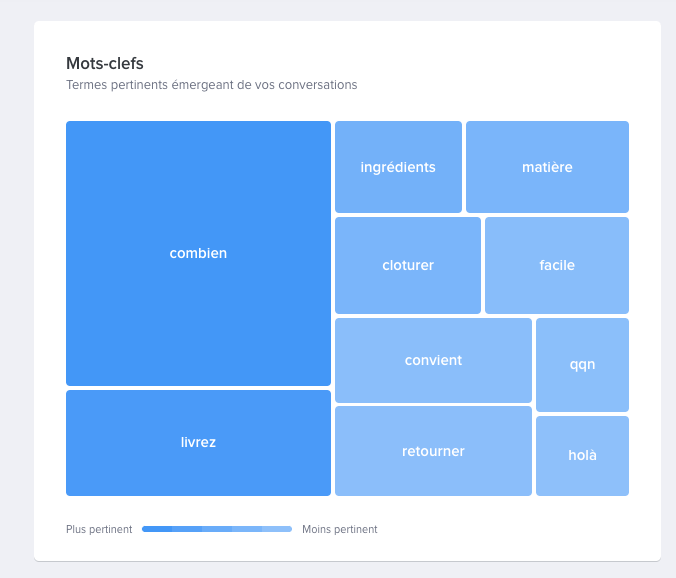The width and height of the screenshot is (676, 578).
Task: Click the middle segment of relevance legend
Action: coord(217,529)
